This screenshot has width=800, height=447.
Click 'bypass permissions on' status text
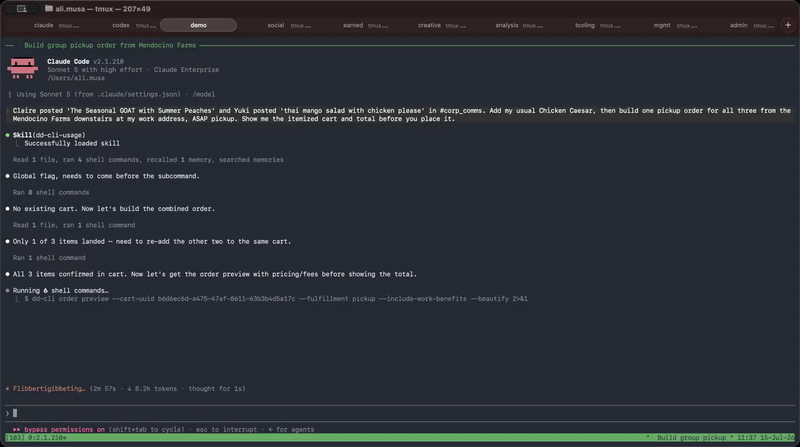coord(64,430)
